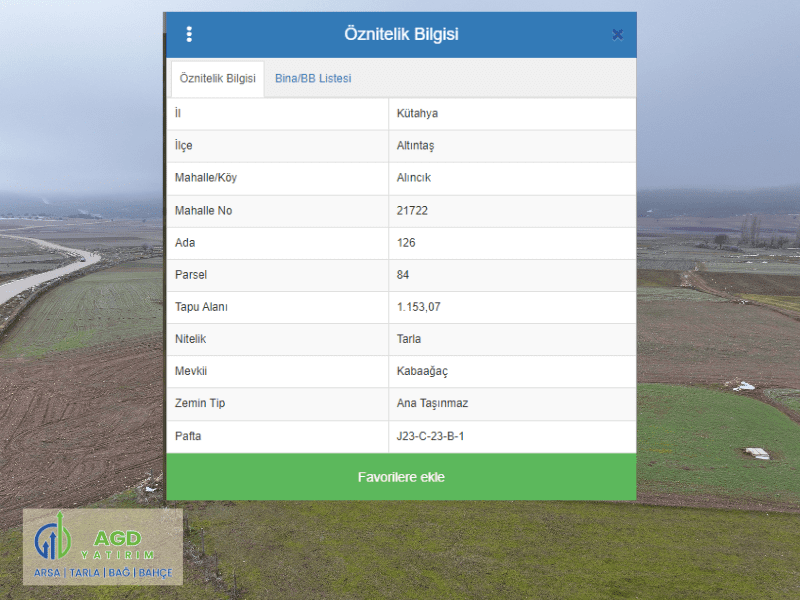Click the Zemin Tip row label

(200, 404)
